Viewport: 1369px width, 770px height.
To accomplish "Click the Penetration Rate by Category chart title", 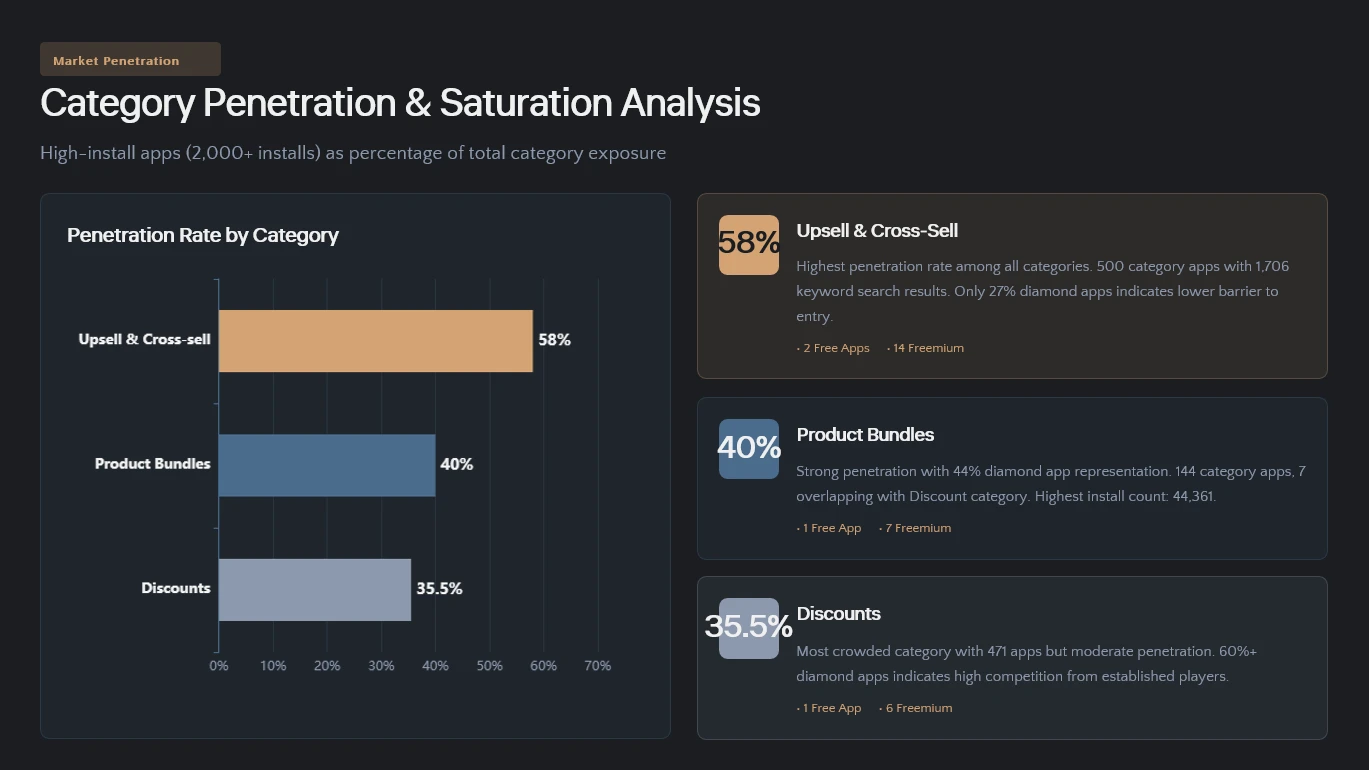I will pyautogui.click(x=203, y=235).
